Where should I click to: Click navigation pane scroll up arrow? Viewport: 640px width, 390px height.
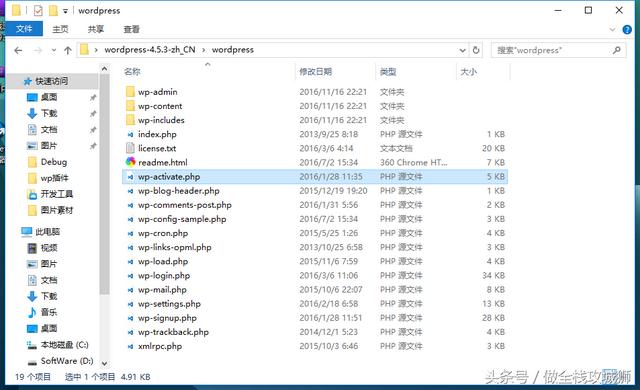click(104, 69)
